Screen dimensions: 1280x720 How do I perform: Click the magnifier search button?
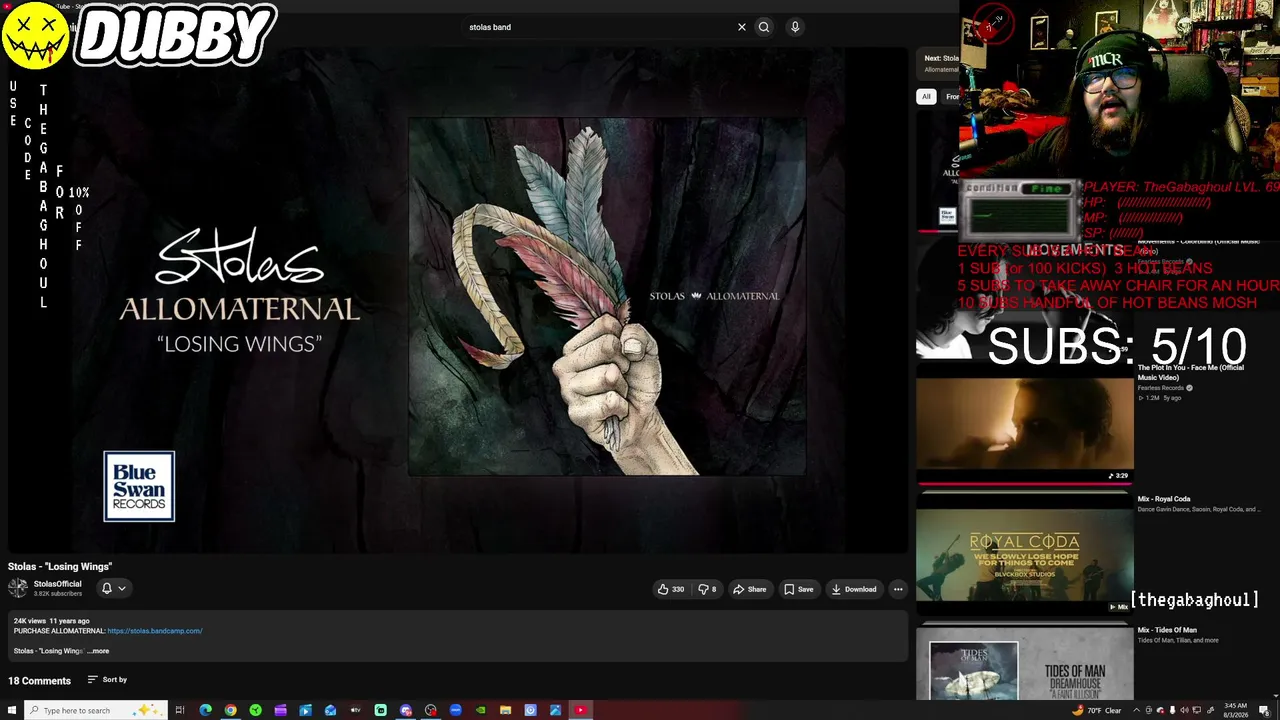click(764, 27)
